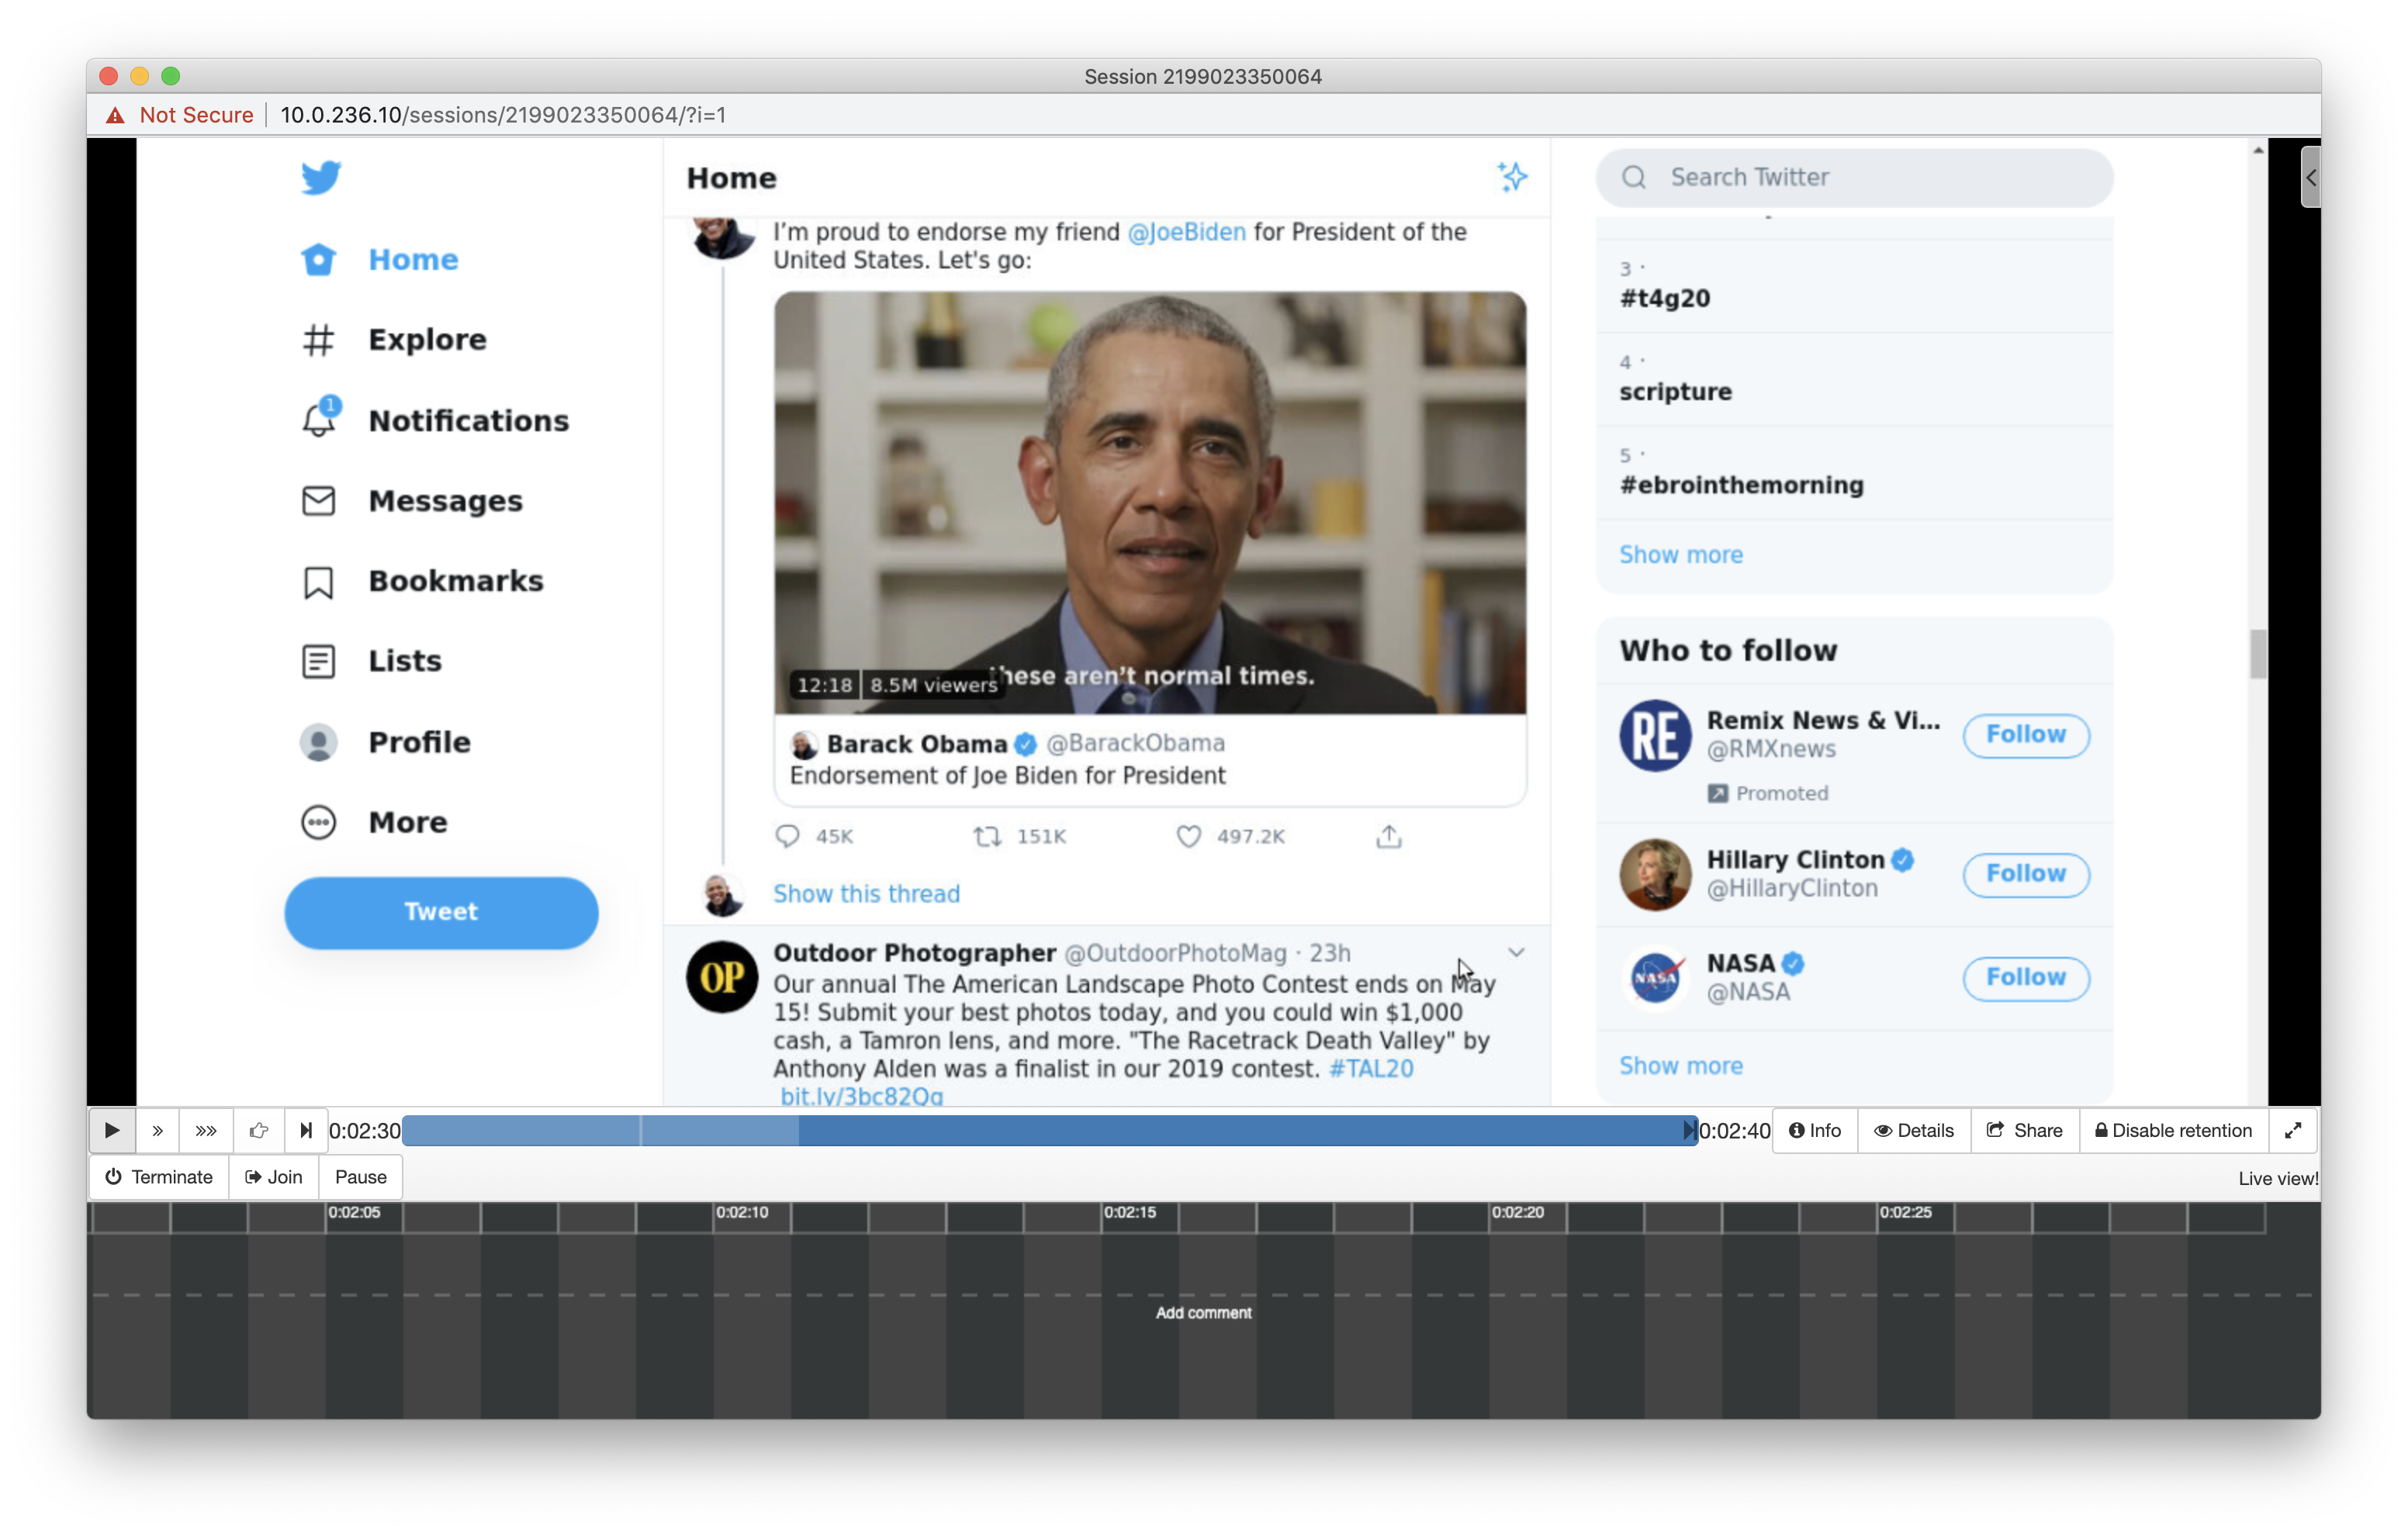Click the Disable retention lock button
Screen dimensions: 2408x1534
pos(2174,1130)
